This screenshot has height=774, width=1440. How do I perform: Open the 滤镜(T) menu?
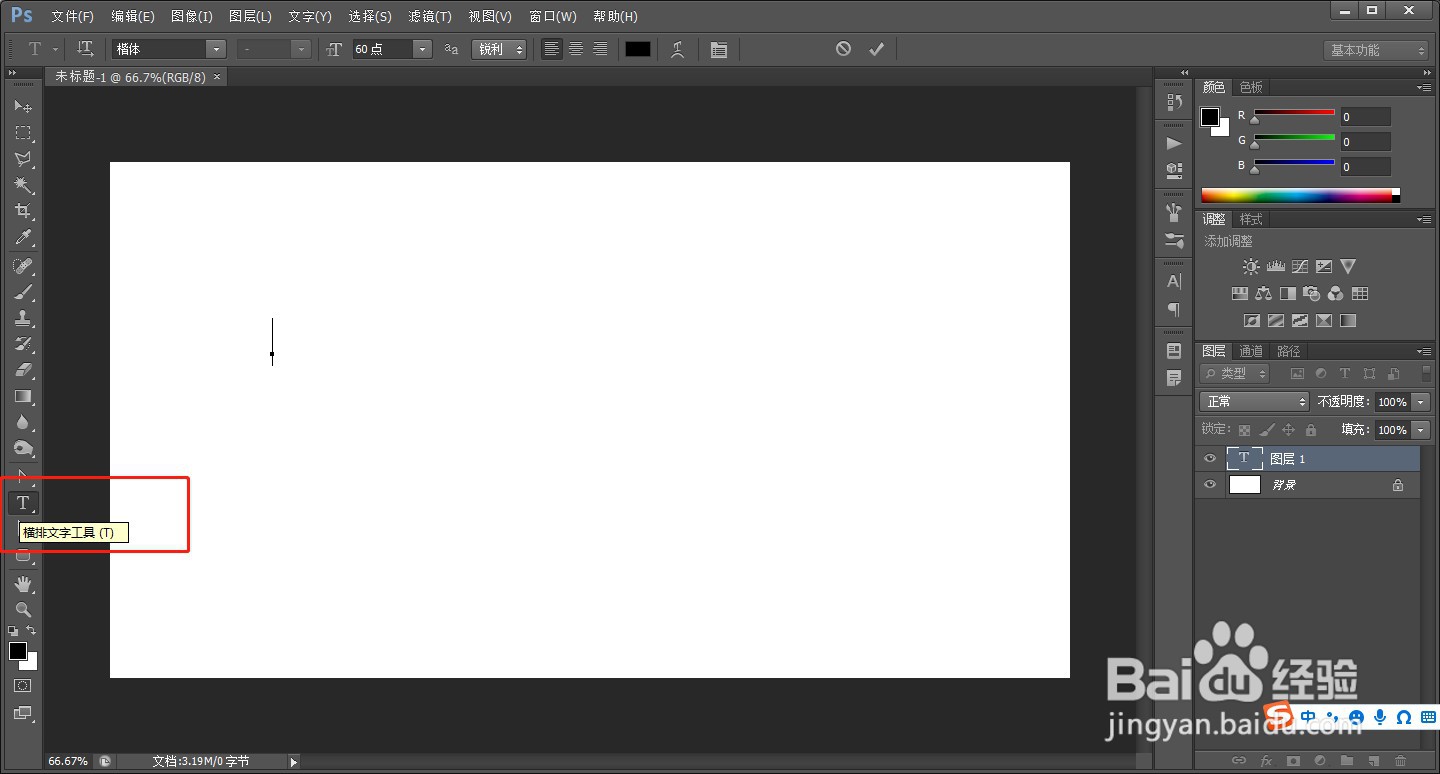tap(430, 17)
